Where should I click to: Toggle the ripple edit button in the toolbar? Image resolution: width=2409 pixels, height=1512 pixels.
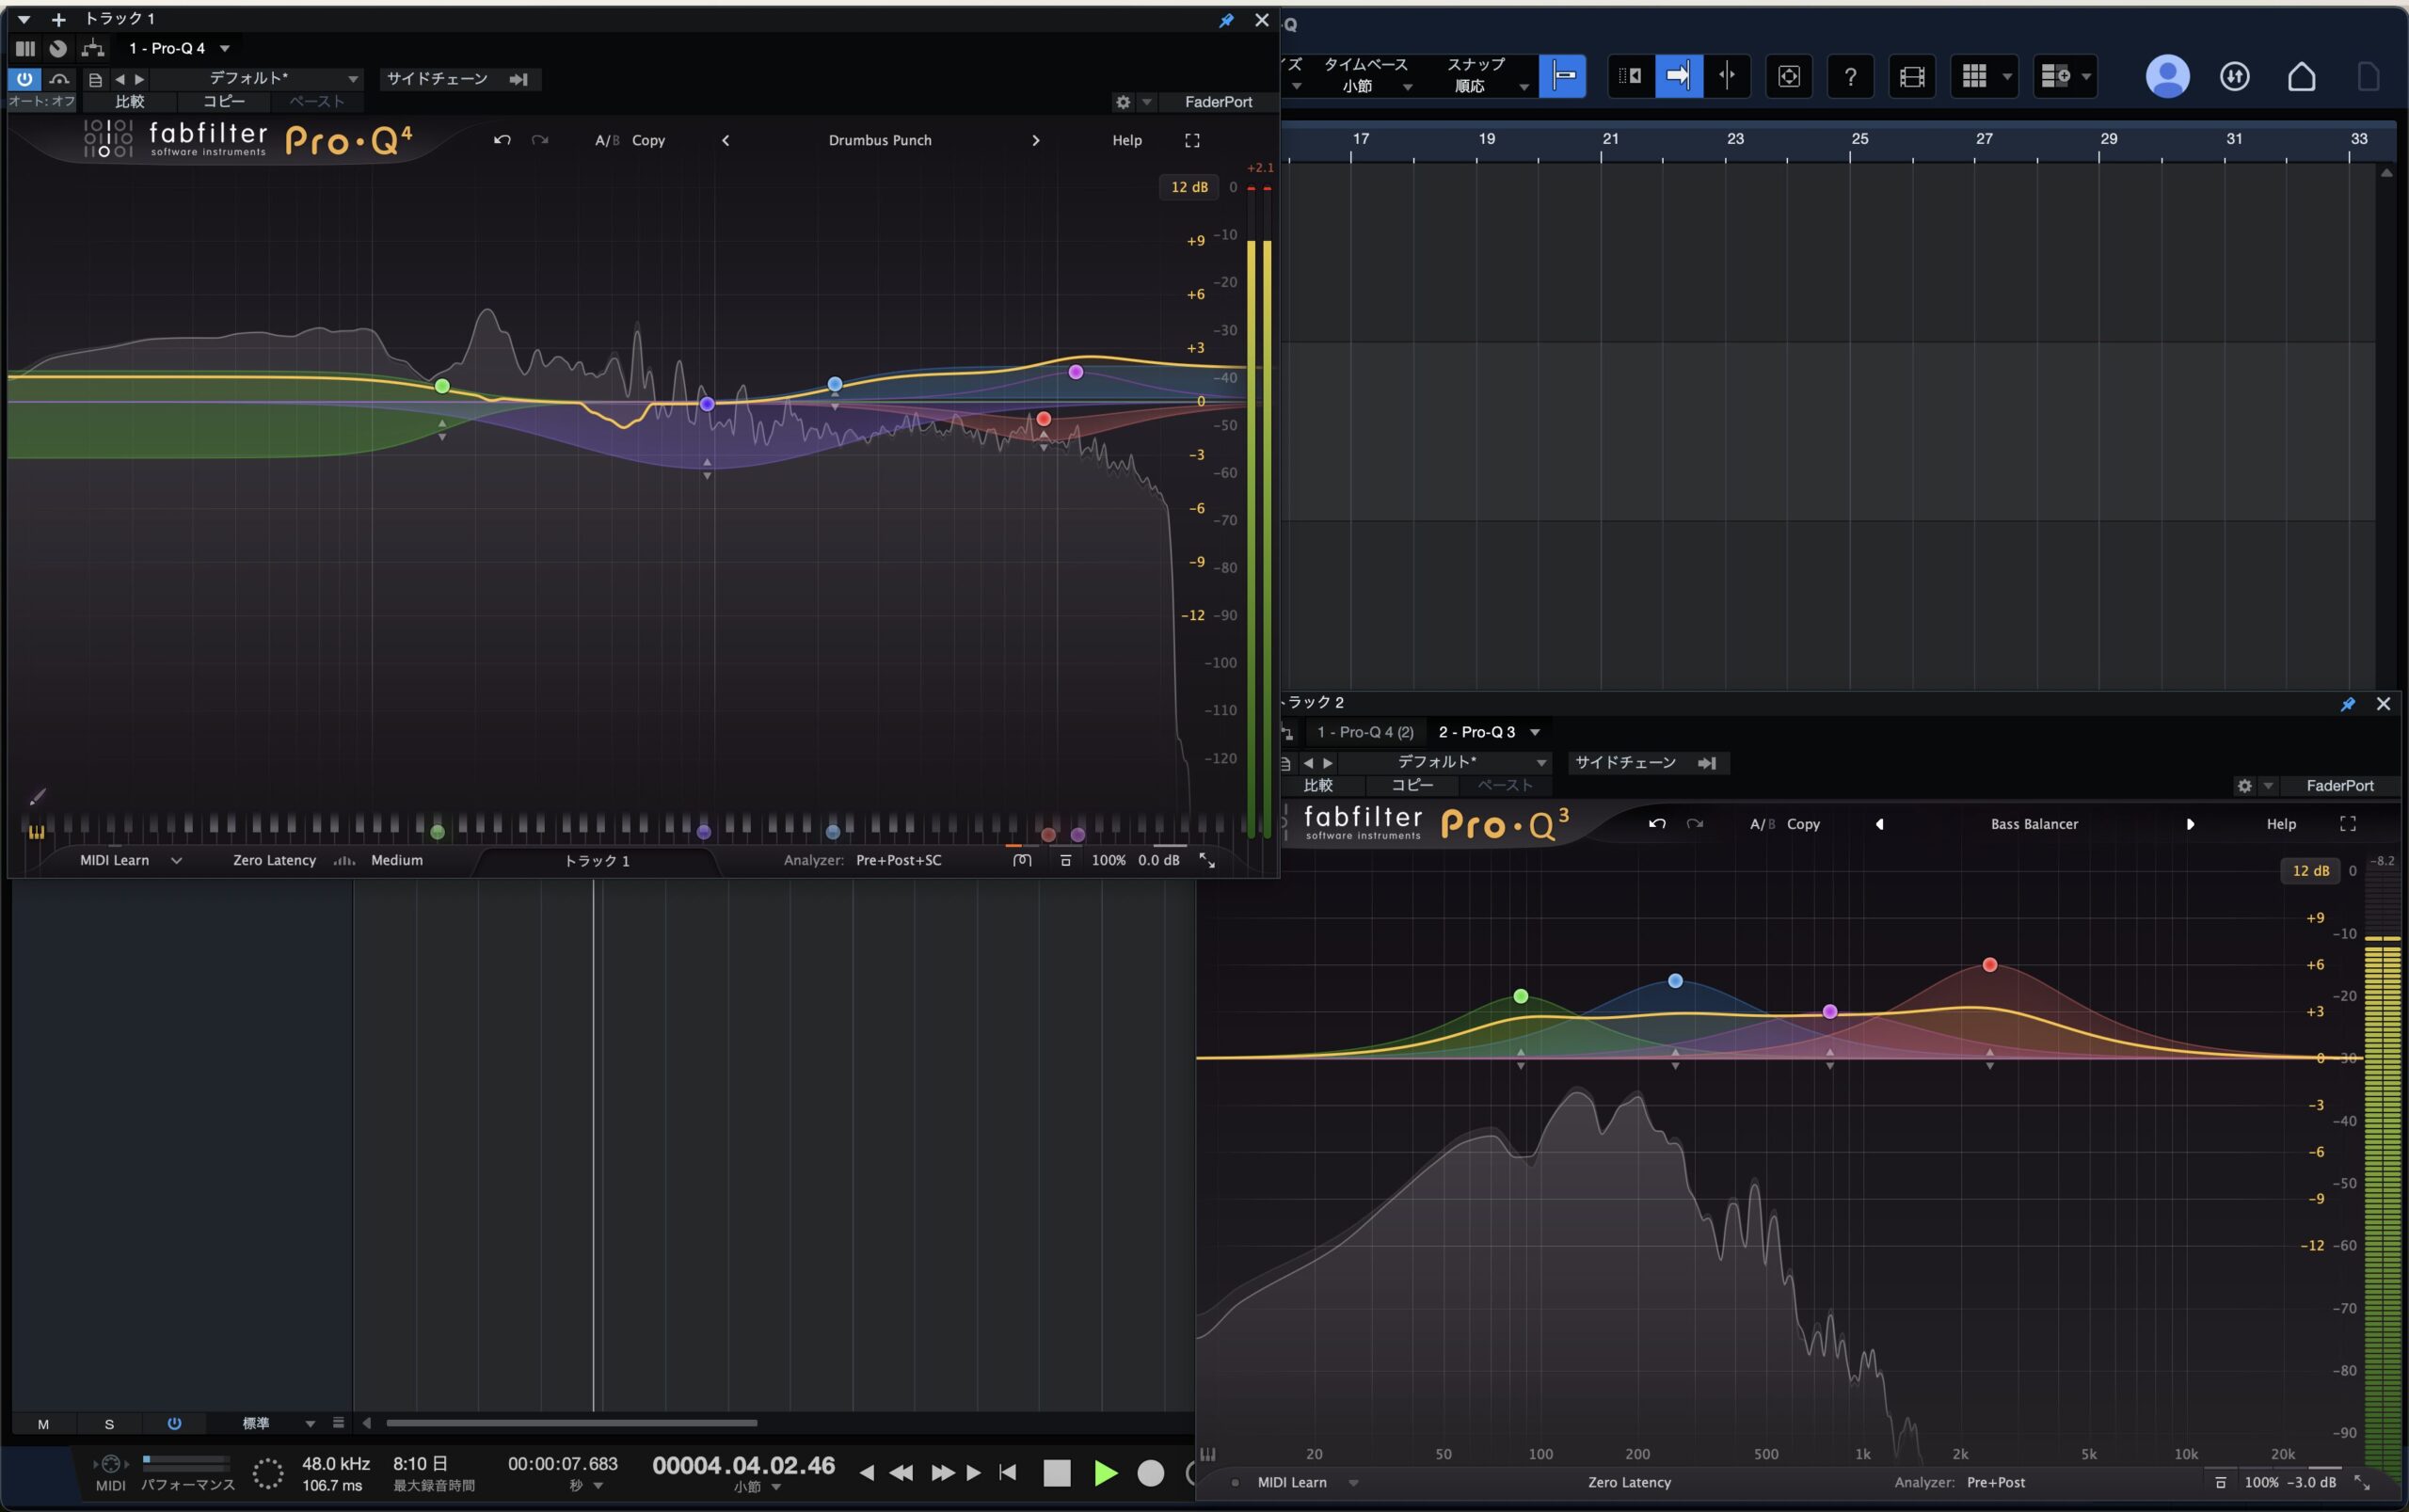[1632, 76]
